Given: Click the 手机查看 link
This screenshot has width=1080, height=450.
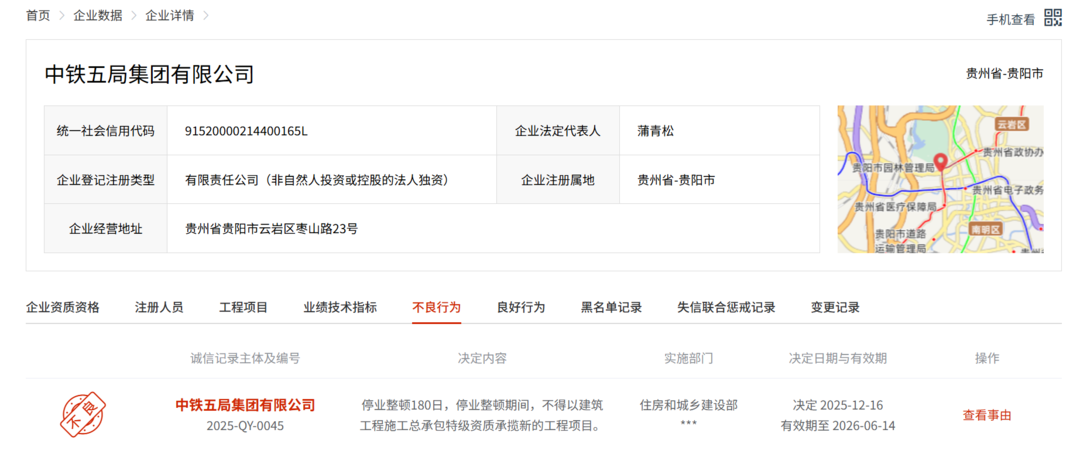Looking at the screenshot, I should point(1011,19).
